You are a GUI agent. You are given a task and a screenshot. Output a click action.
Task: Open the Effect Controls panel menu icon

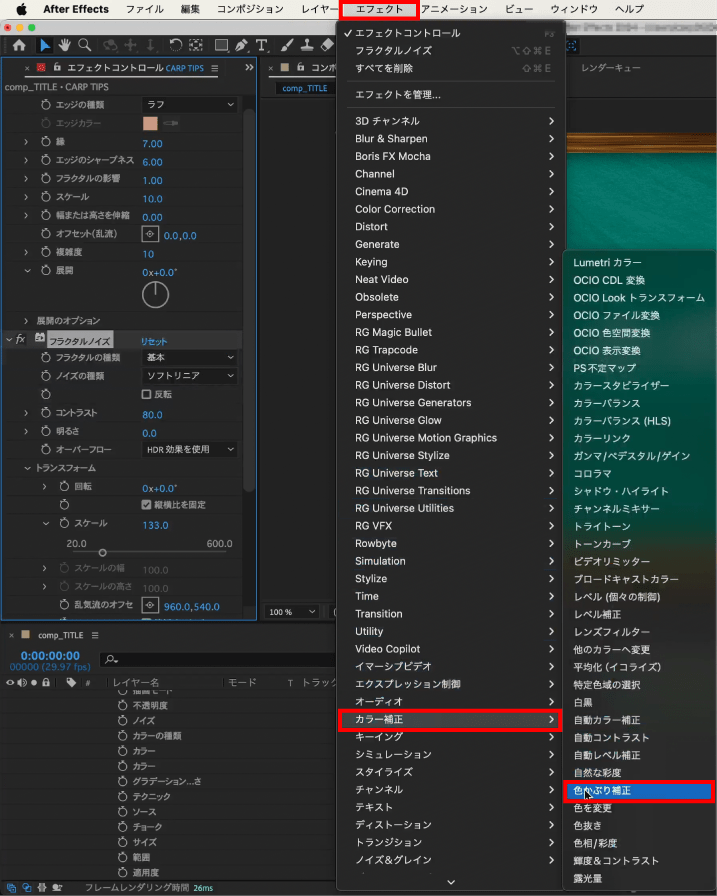(215, 68)
